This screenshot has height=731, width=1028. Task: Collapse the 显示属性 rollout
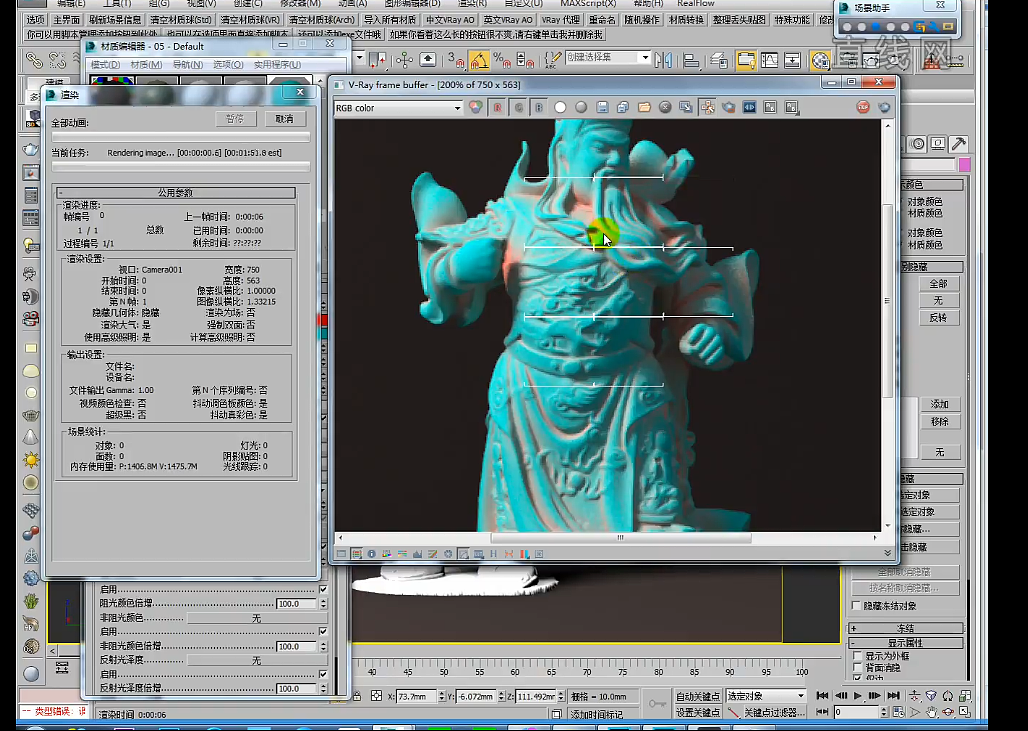tap(907, 642)
